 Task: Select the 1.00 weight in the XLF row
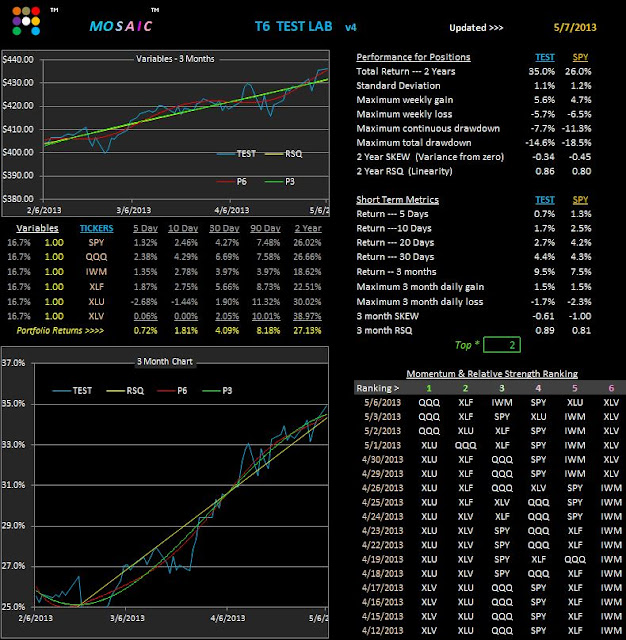point(54,287)
